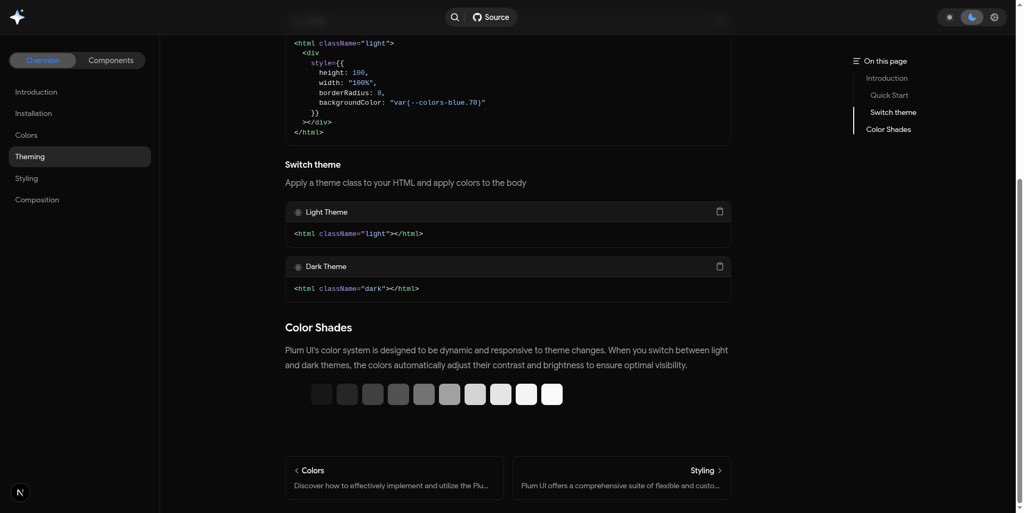Open the GitHub Source link
The height and width of the screenshot is (513, 1024).
tap(491, 18)
